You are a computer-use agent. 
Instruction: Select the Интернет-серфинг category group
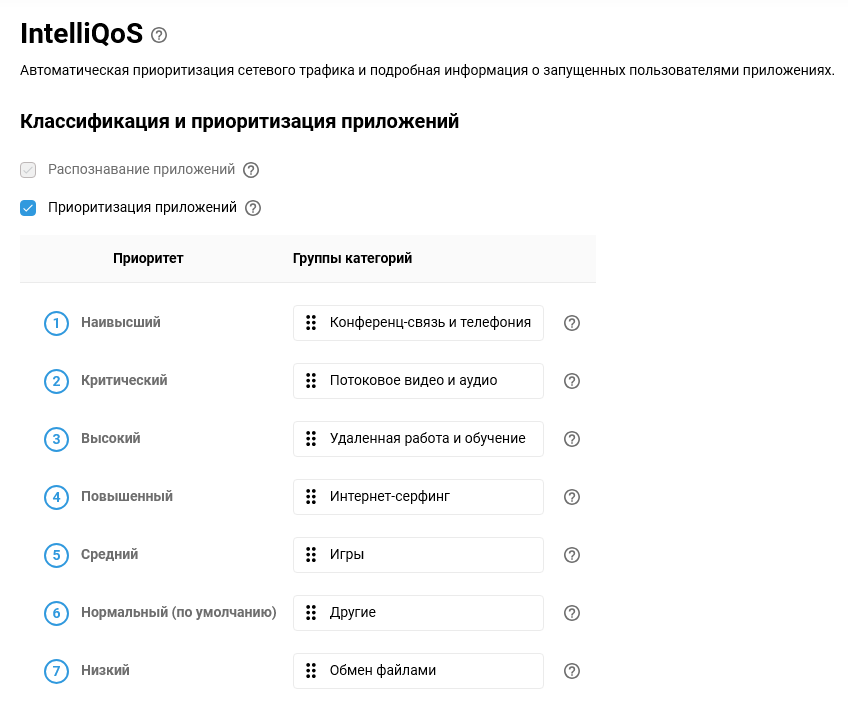click(x=418, y=497)
